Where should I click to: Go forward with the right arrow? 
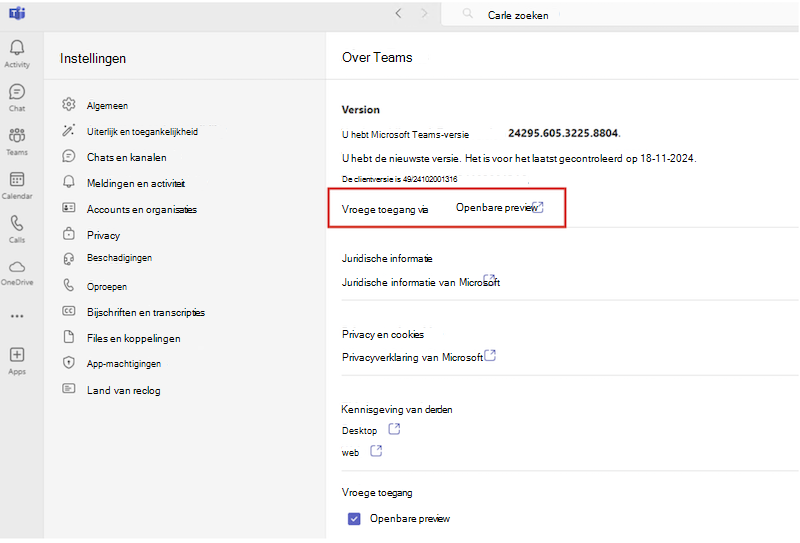click(424, 14)
